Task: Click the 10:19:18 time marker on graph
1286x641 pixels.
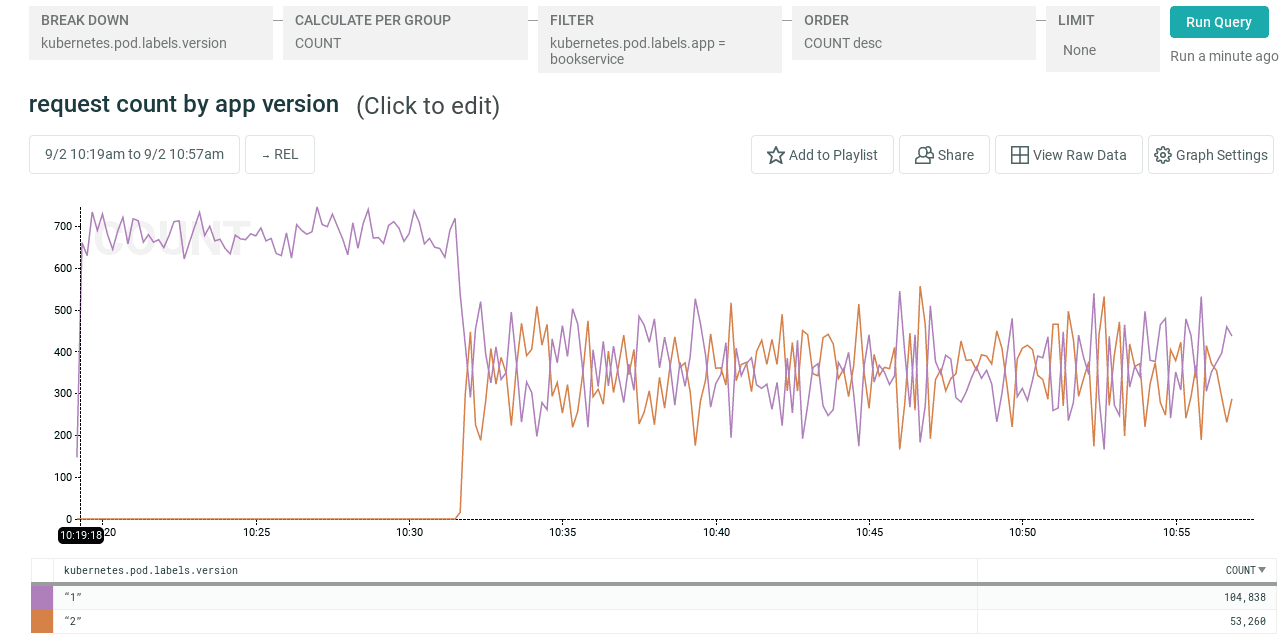Action: click(x=81, y=535)
